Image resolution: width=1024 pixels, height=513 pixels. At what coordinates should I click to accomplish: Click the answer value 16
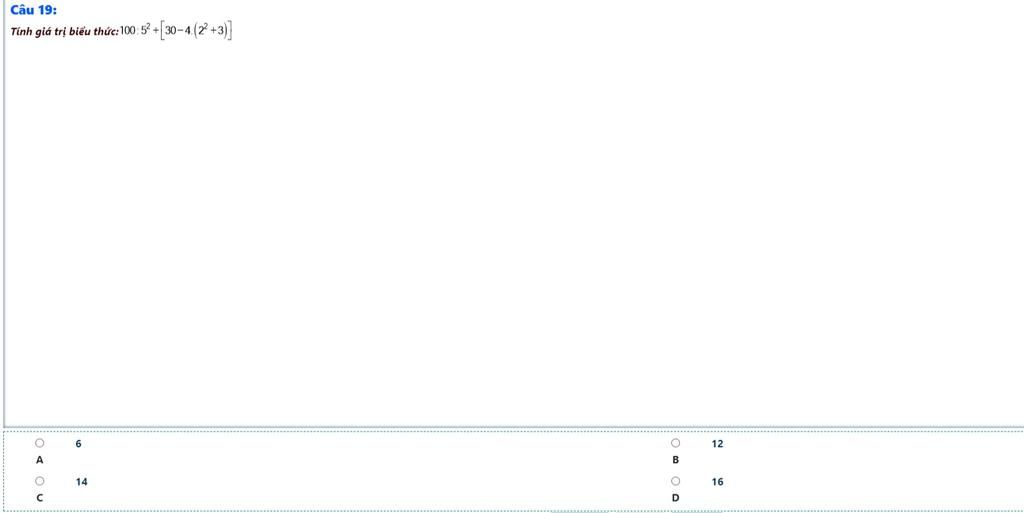tap(718, 482)
